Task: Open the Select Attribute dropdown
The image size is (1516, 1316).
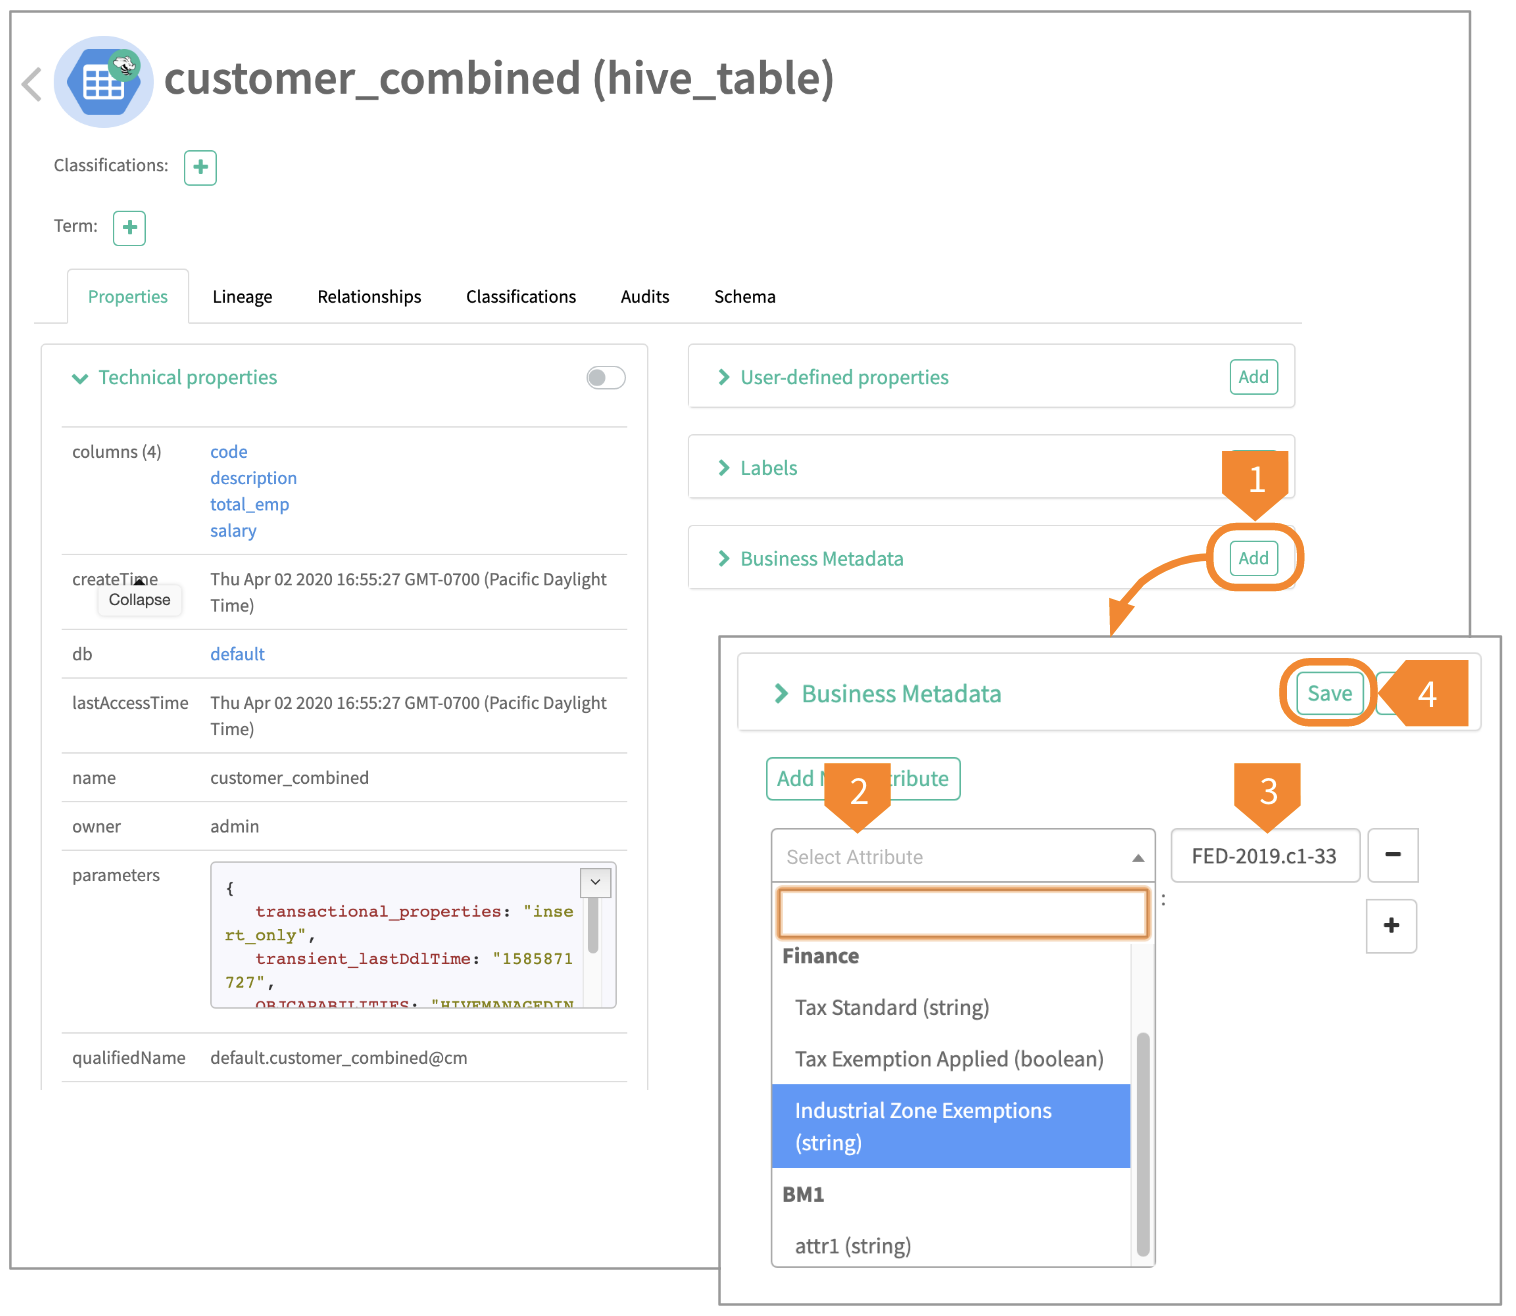Action: 962,857
